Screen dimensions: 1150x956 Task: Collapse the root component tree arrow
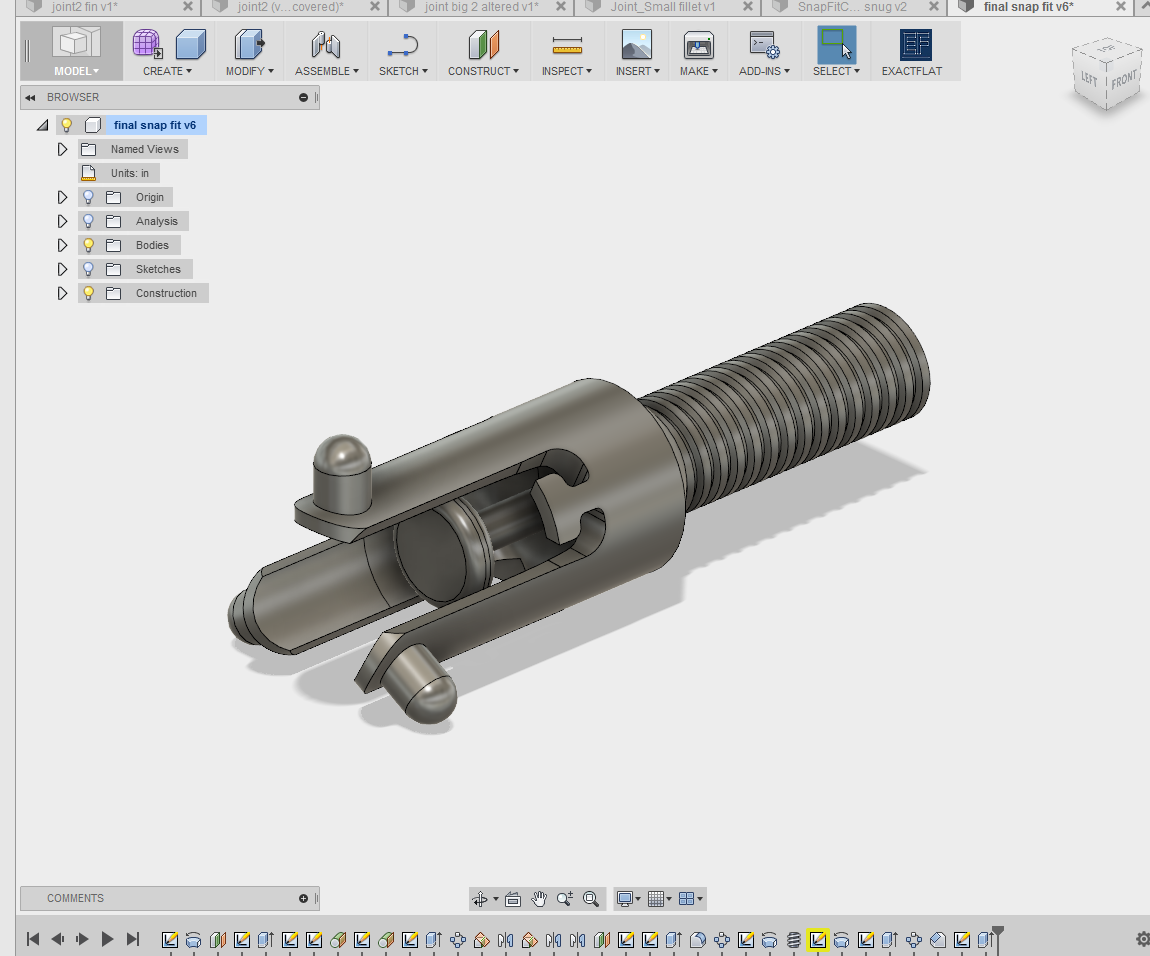coord(43,125)
